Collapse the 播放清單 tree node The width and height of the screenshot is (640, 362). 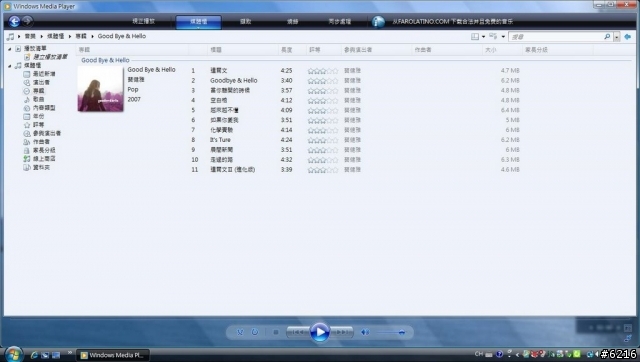[x=10, y=49]
